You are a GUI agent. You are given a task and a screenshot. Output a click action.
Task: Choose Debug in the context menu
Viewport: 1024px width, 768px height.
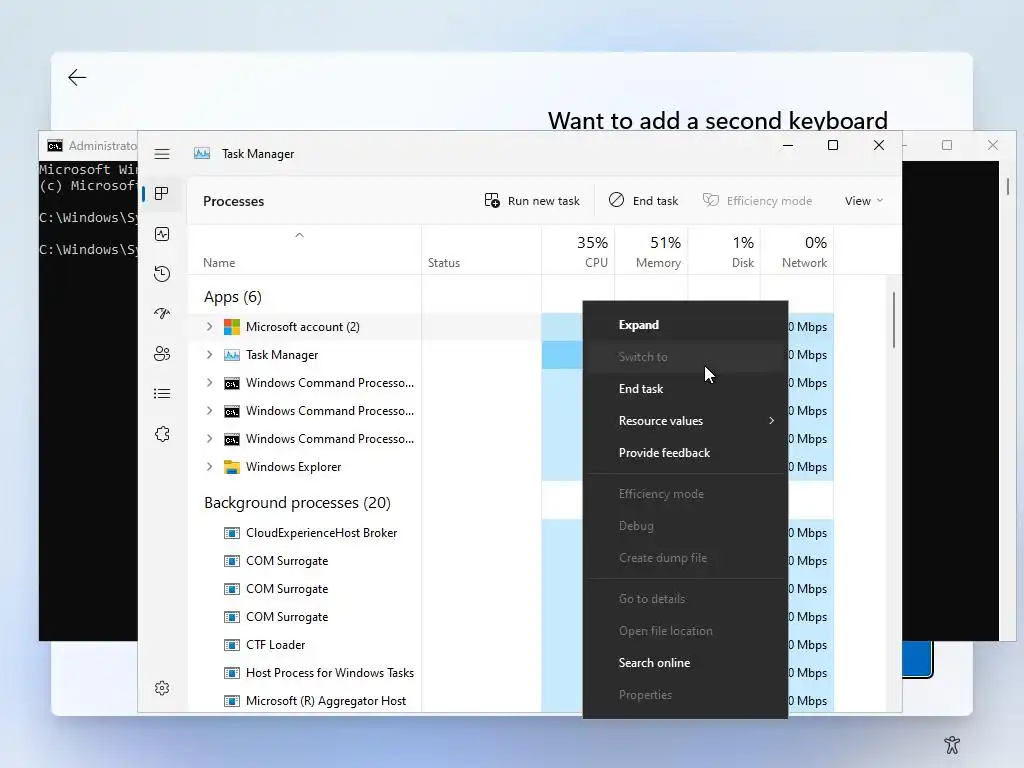(x=685, y=526)
